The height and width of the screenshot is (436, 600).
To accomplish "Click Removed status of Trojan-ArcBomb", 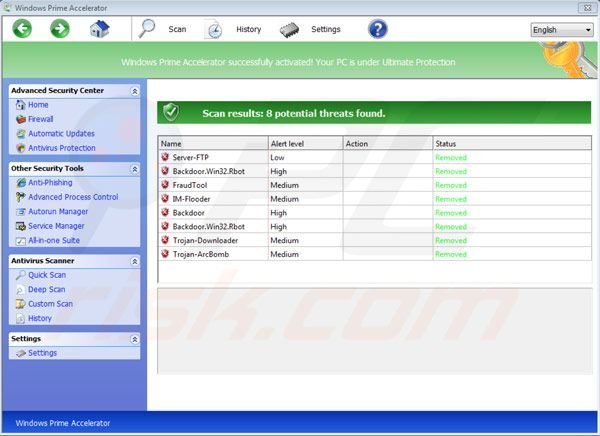I will [x=451, y=254].
